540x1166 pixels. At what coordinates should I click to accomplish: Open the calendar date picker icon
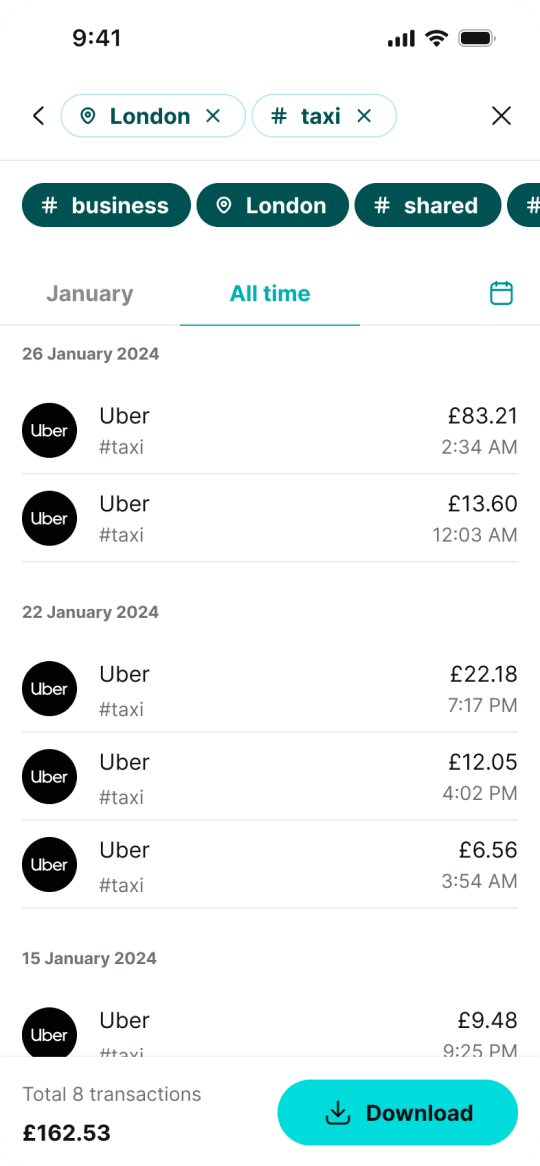click(x=501, y=293)
